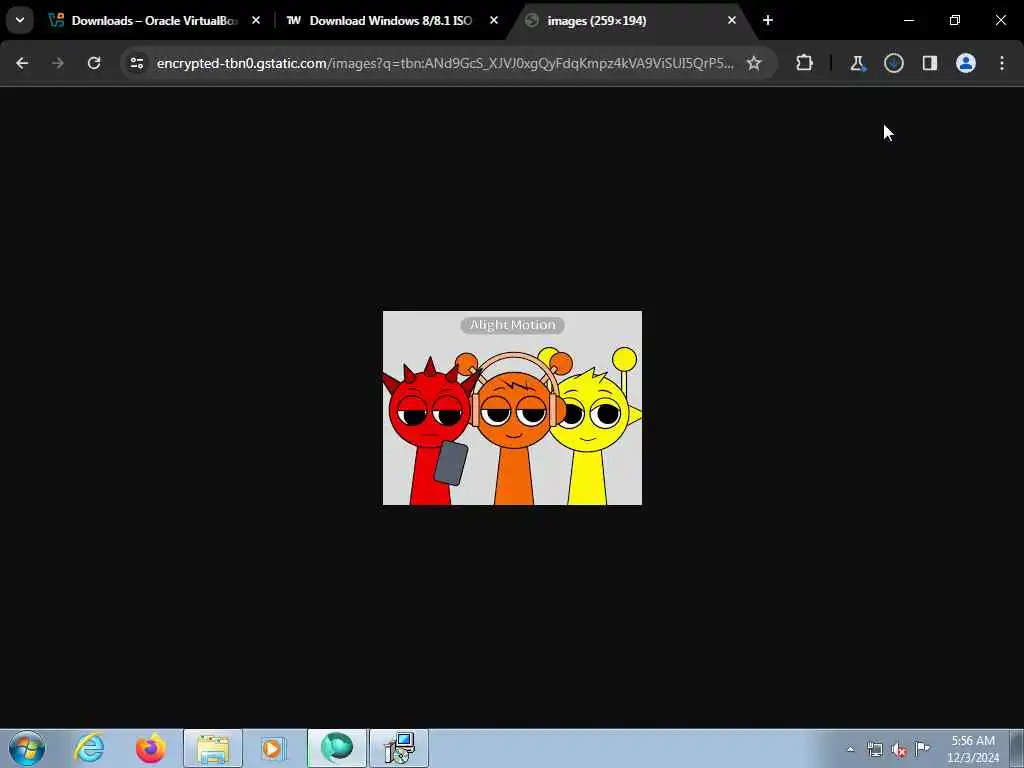Open Chrome Labs flask icon
This screenshot has height=768, width=1024.
point(857,63)
